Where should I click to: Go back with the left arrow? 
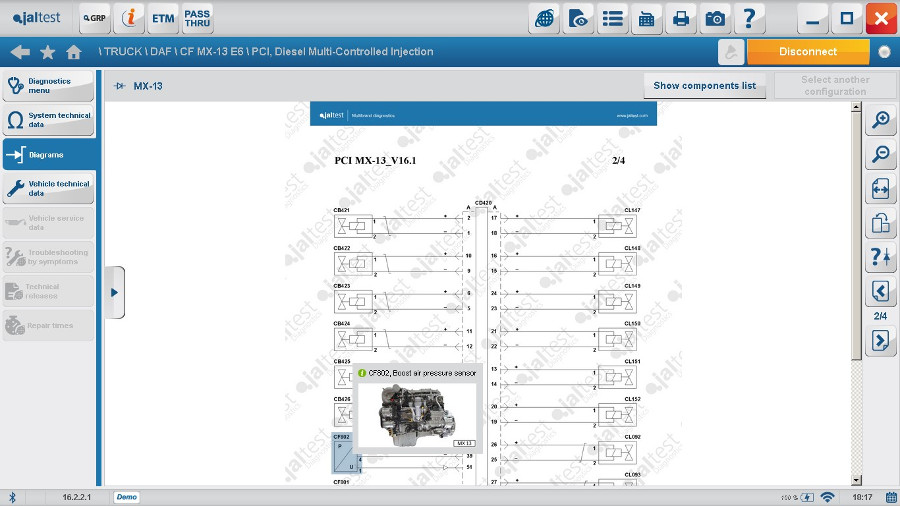(x=20, y=52)
